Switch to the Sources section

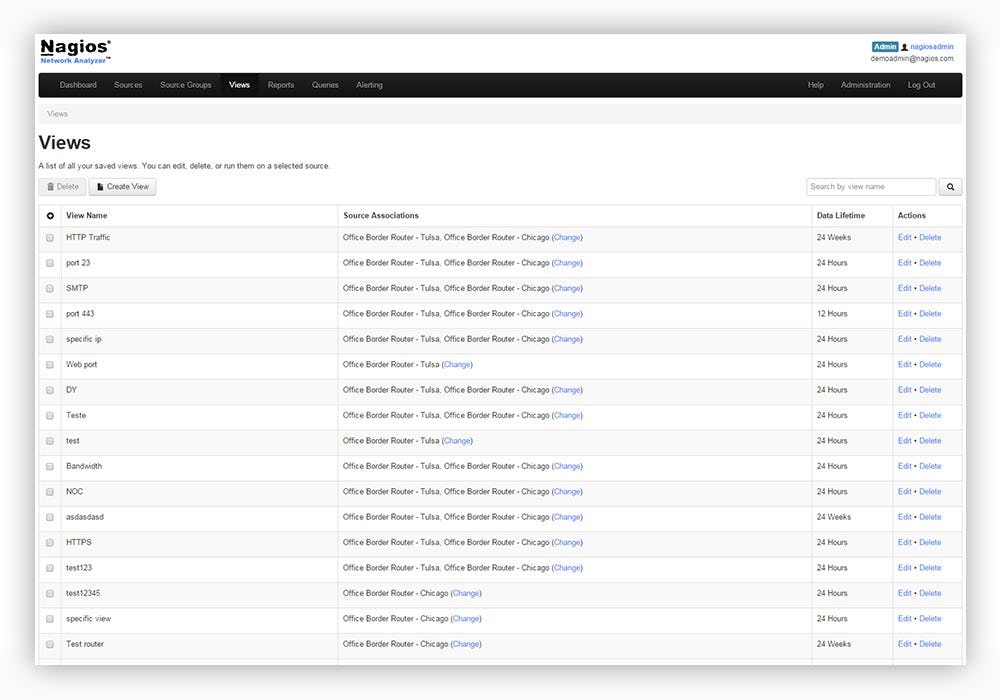pyautogui.click(x=128, y=84)
